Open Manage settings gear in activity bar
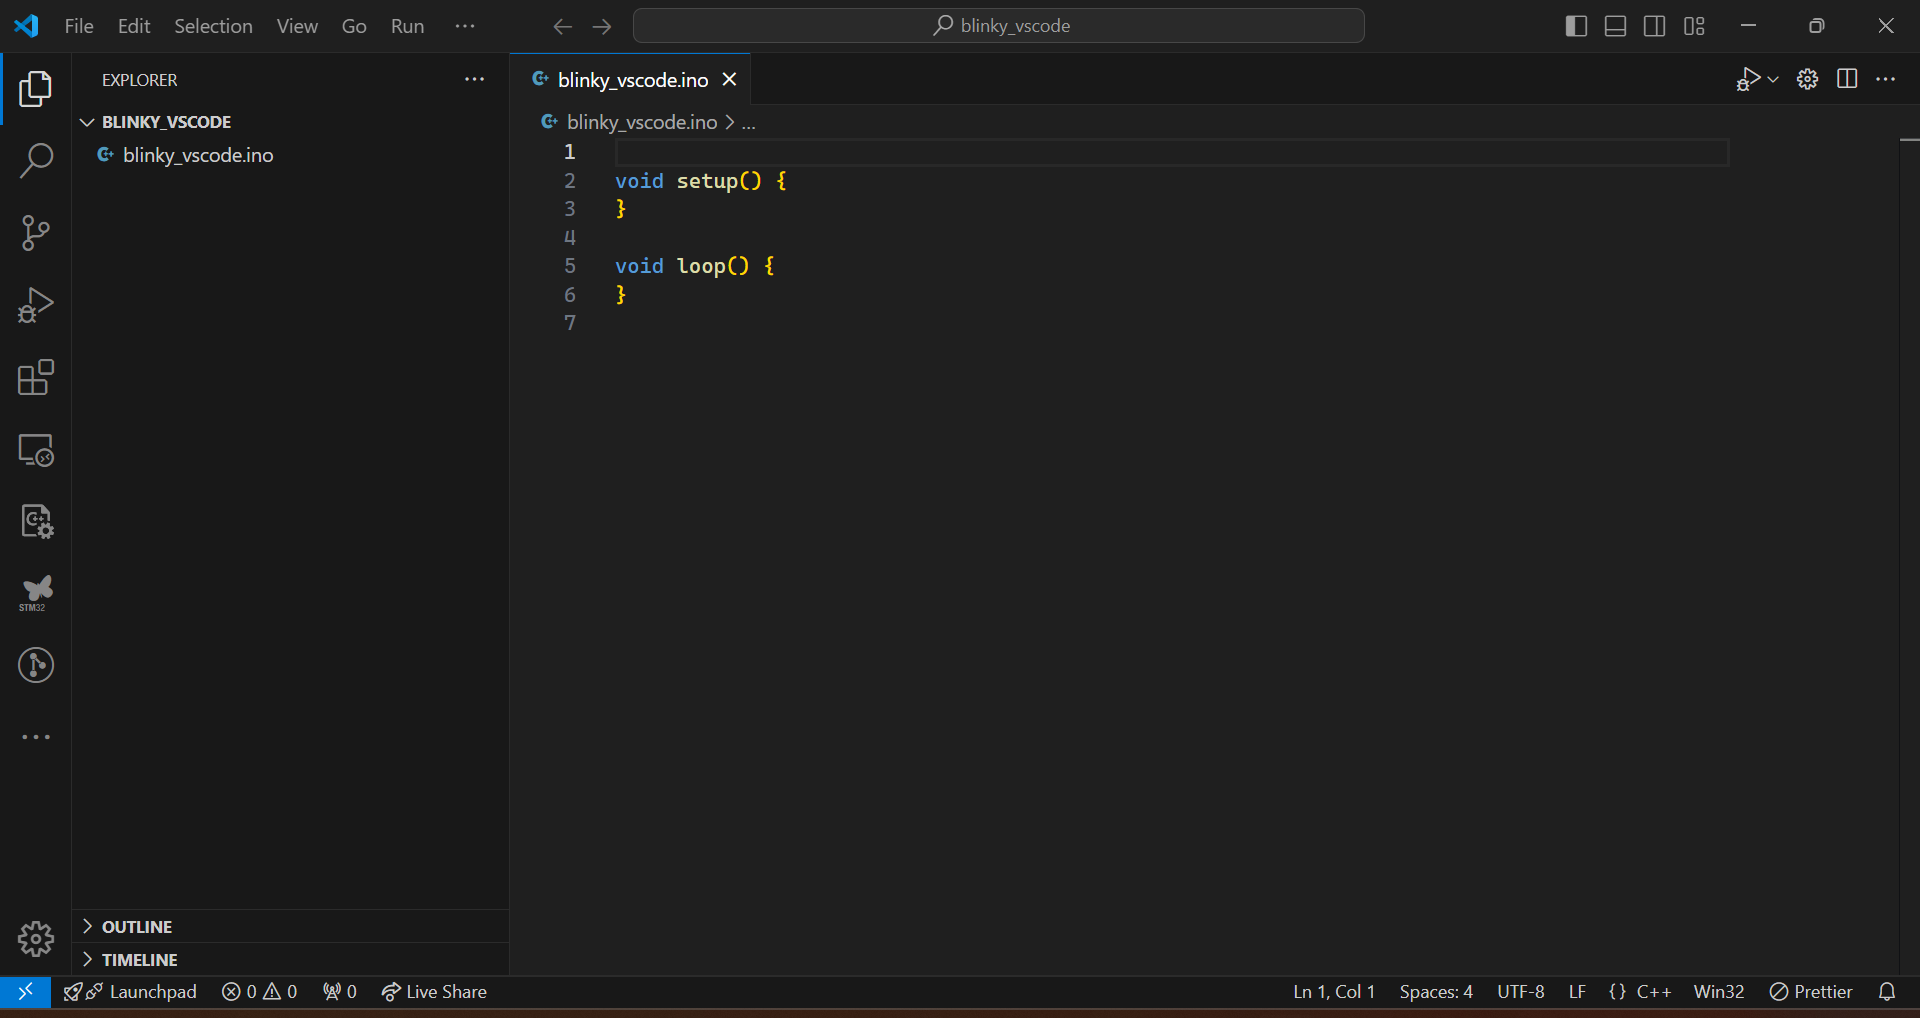 pyautogui.click(x=36, y=939)
